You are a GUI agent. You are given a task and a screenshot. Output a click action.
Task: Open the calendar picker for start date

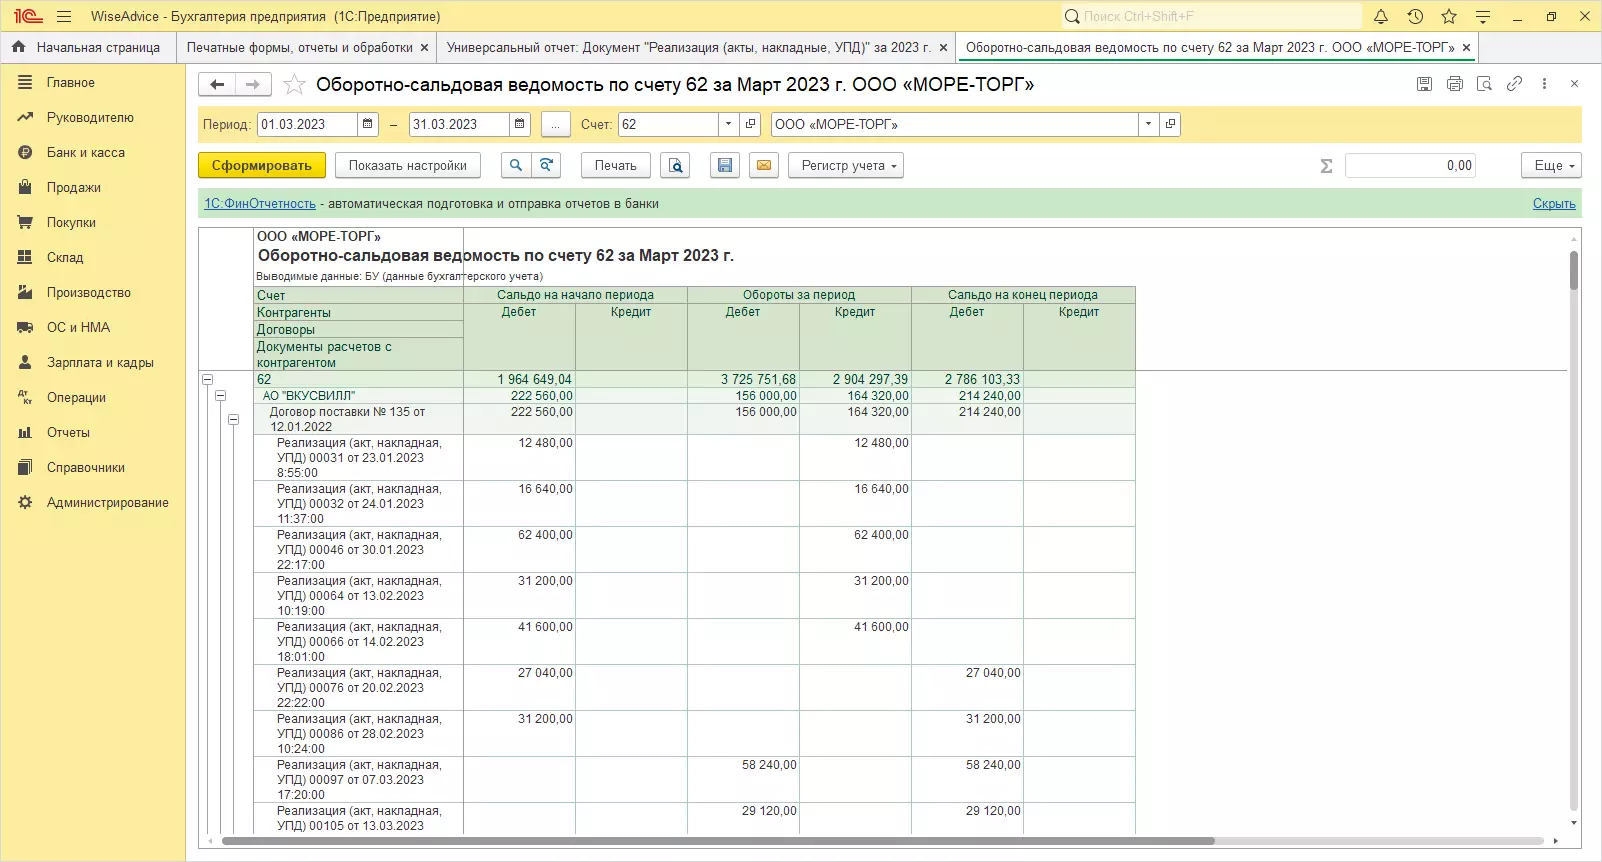(368, 124)
